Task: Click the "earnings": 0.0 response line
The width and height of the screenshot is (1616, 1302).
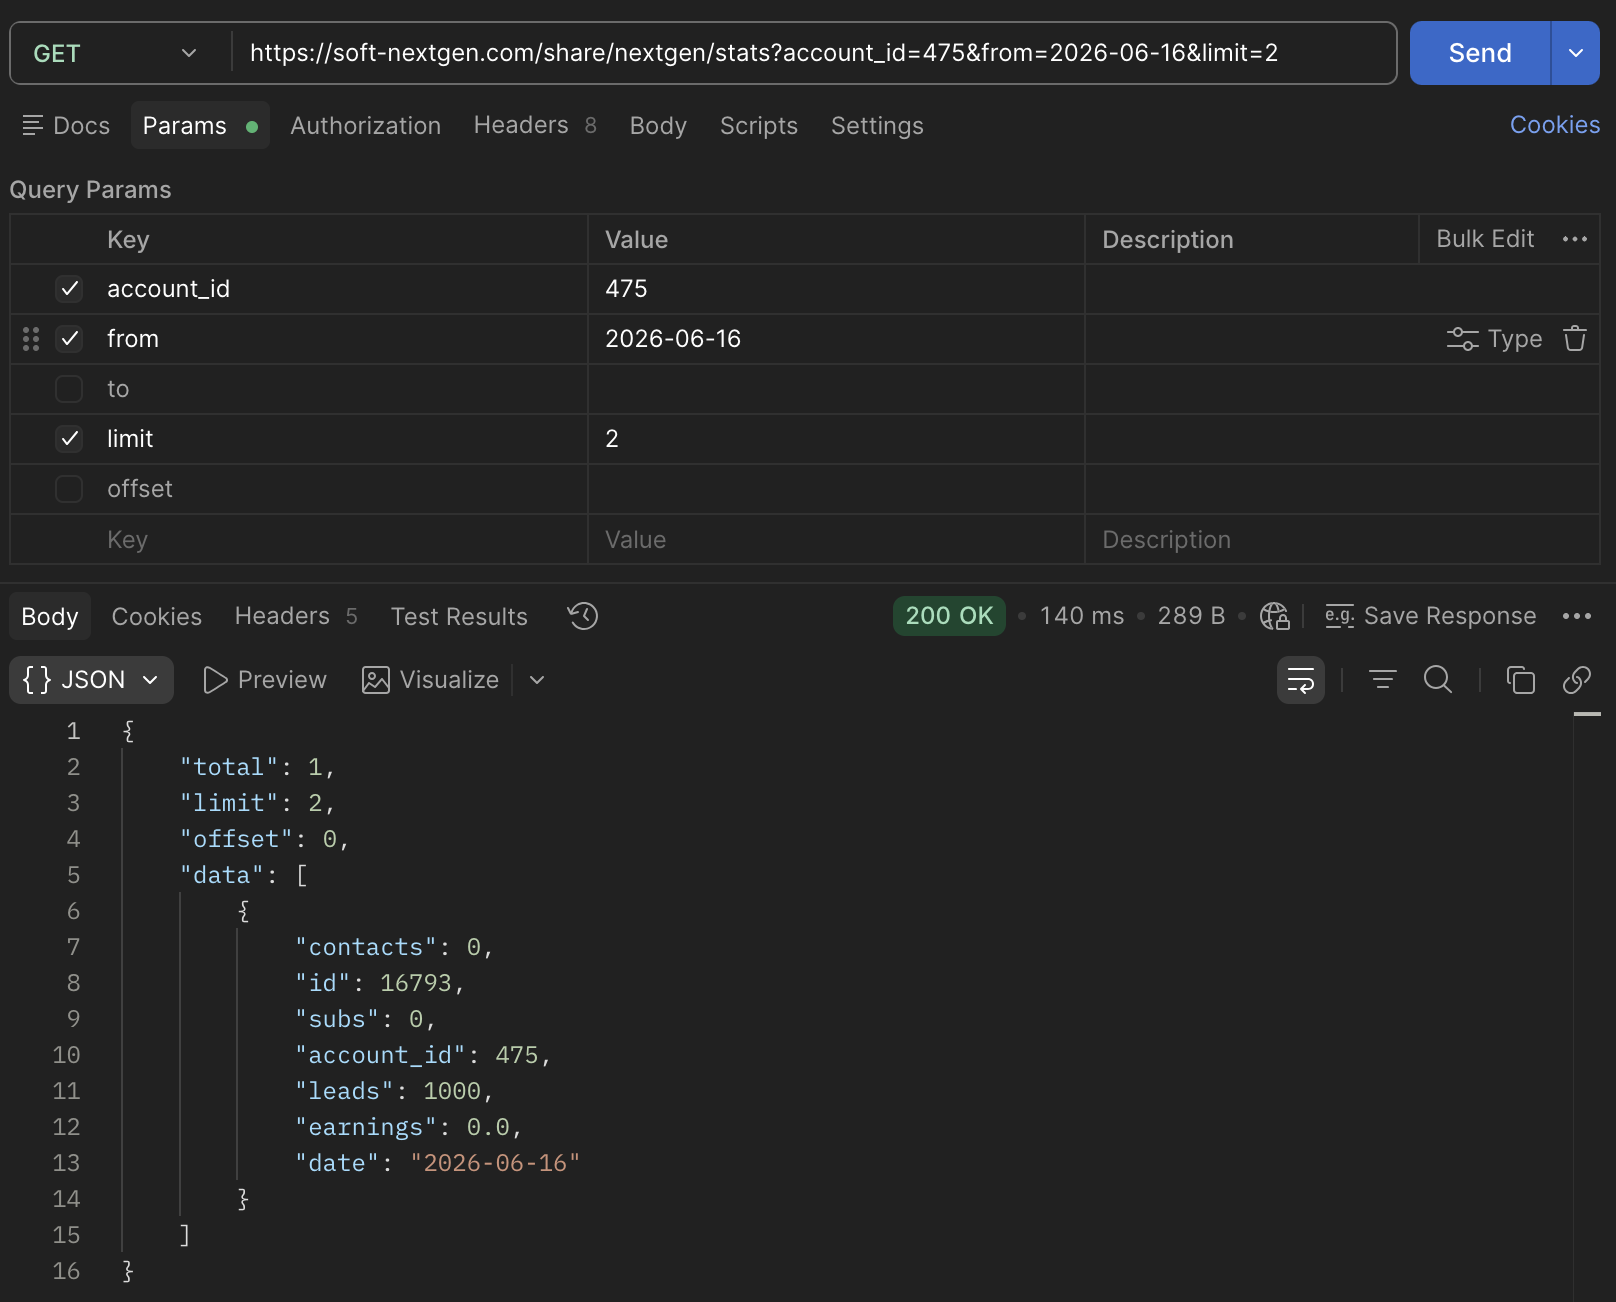Action: coord(409,1127)
